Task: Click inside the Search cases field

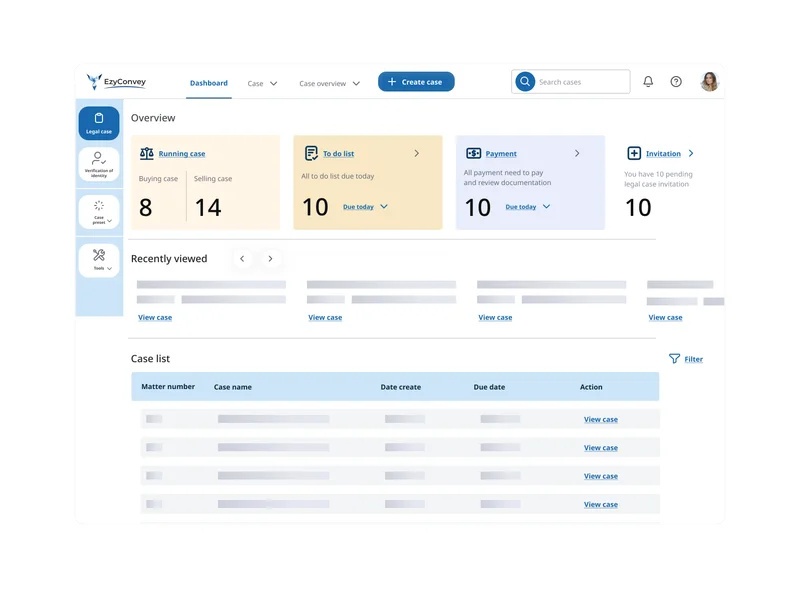Action: click(570, 81)
